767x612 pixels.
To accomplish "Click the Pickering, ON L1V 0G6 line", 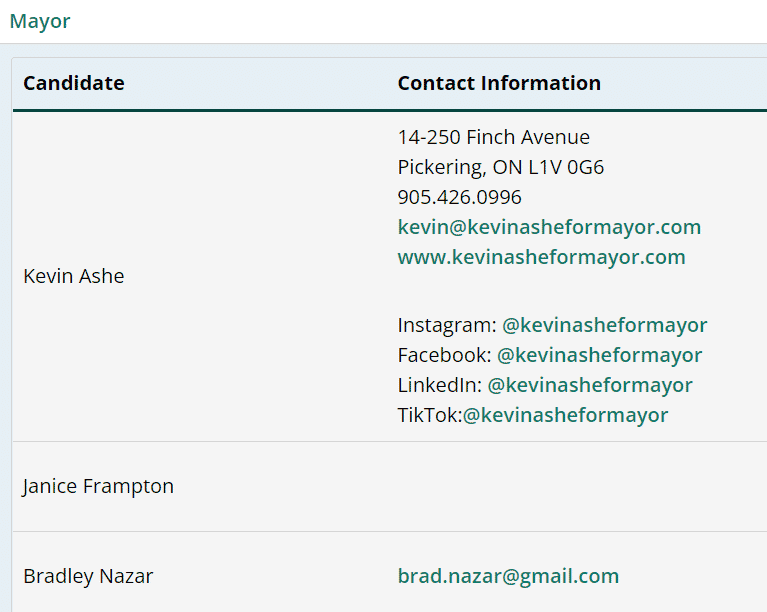I will pos(500,167).
